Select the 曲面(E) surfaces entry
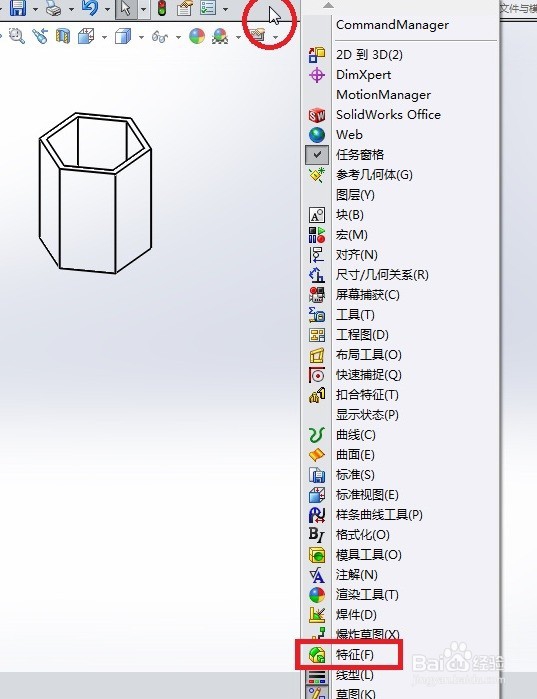537x699 pixels. [401, 455]
